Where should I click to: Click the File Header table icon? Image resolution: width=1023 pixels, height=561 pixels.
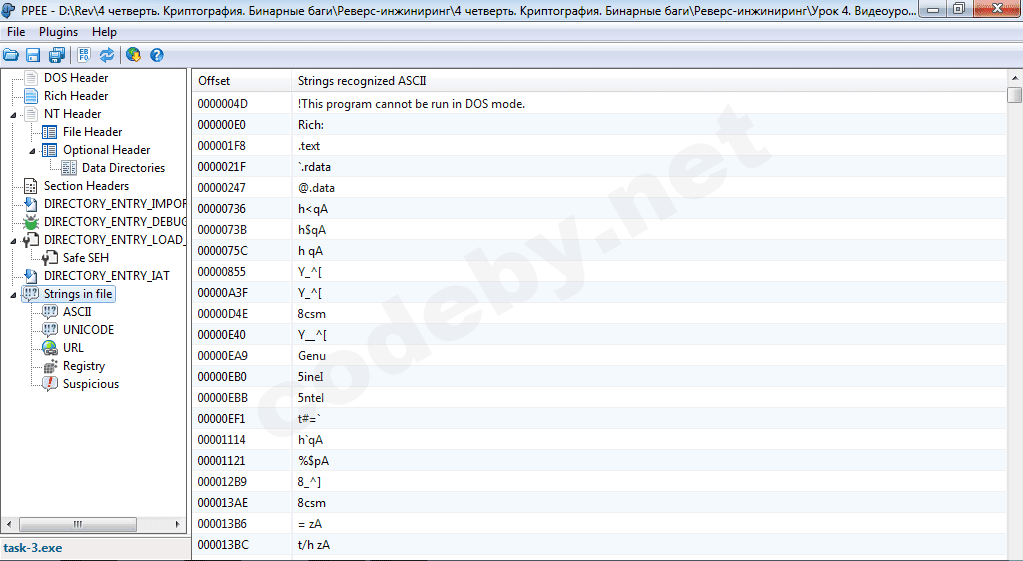pos(50,132)
